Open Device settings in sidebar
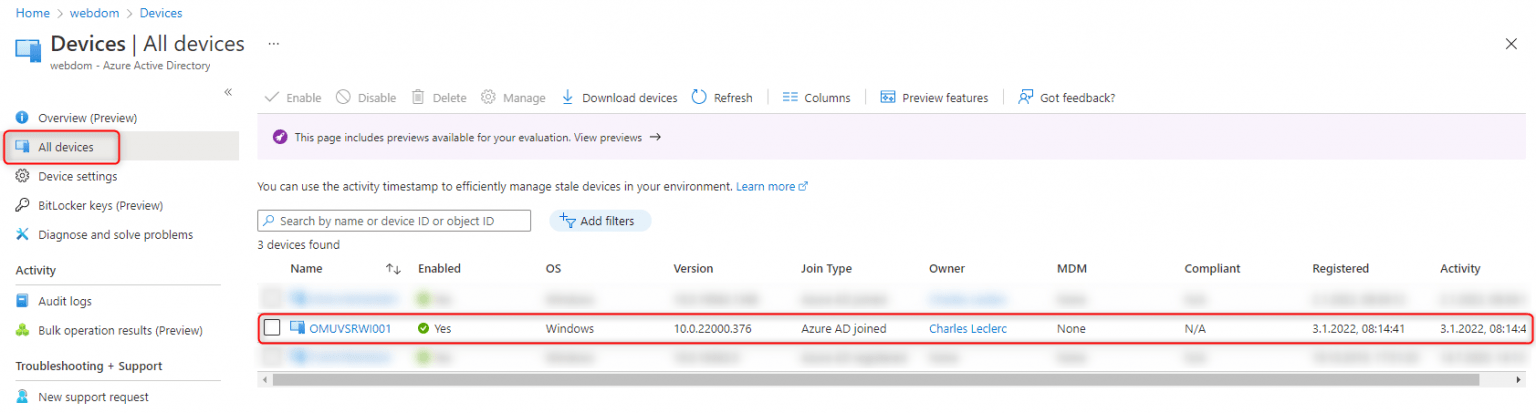This screenshot has height=413, width=1536. point(78,176)
